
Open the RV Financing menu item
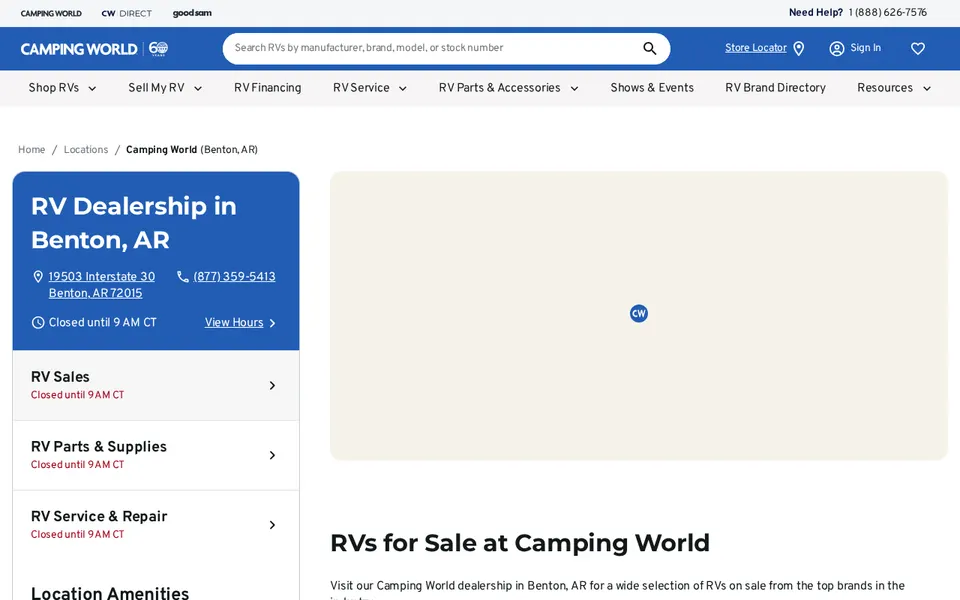click(x=268, y=88)
